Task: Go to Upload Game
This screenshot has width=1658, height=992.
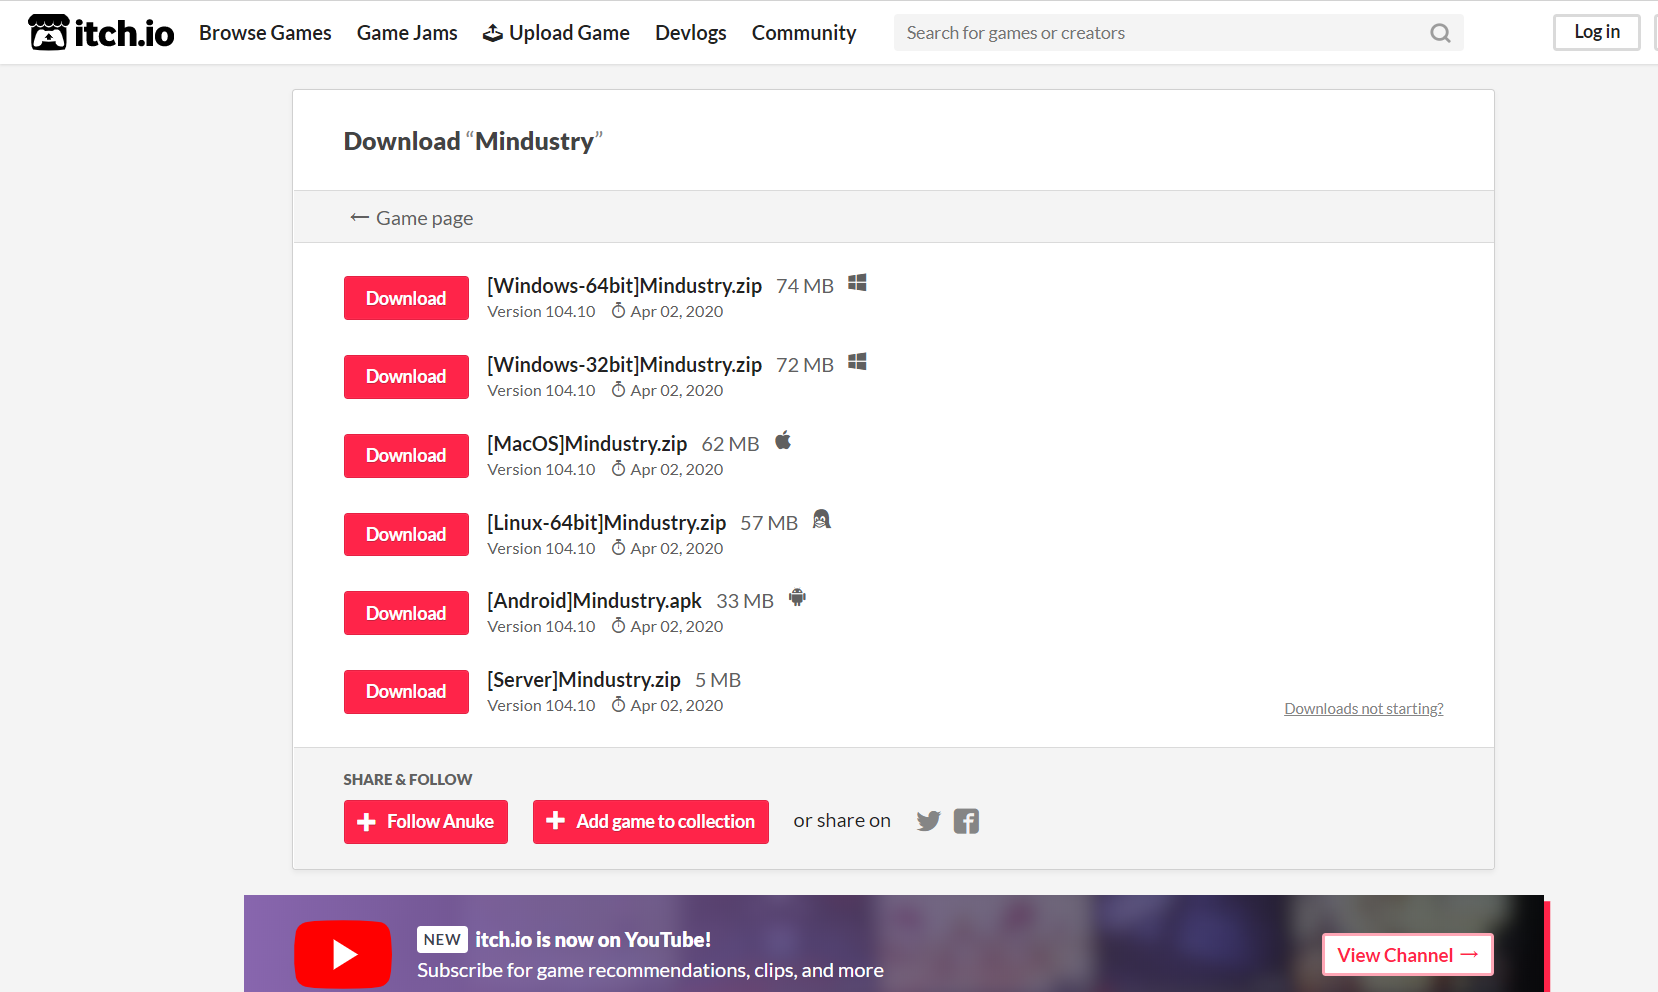Action: coord(556,33)
